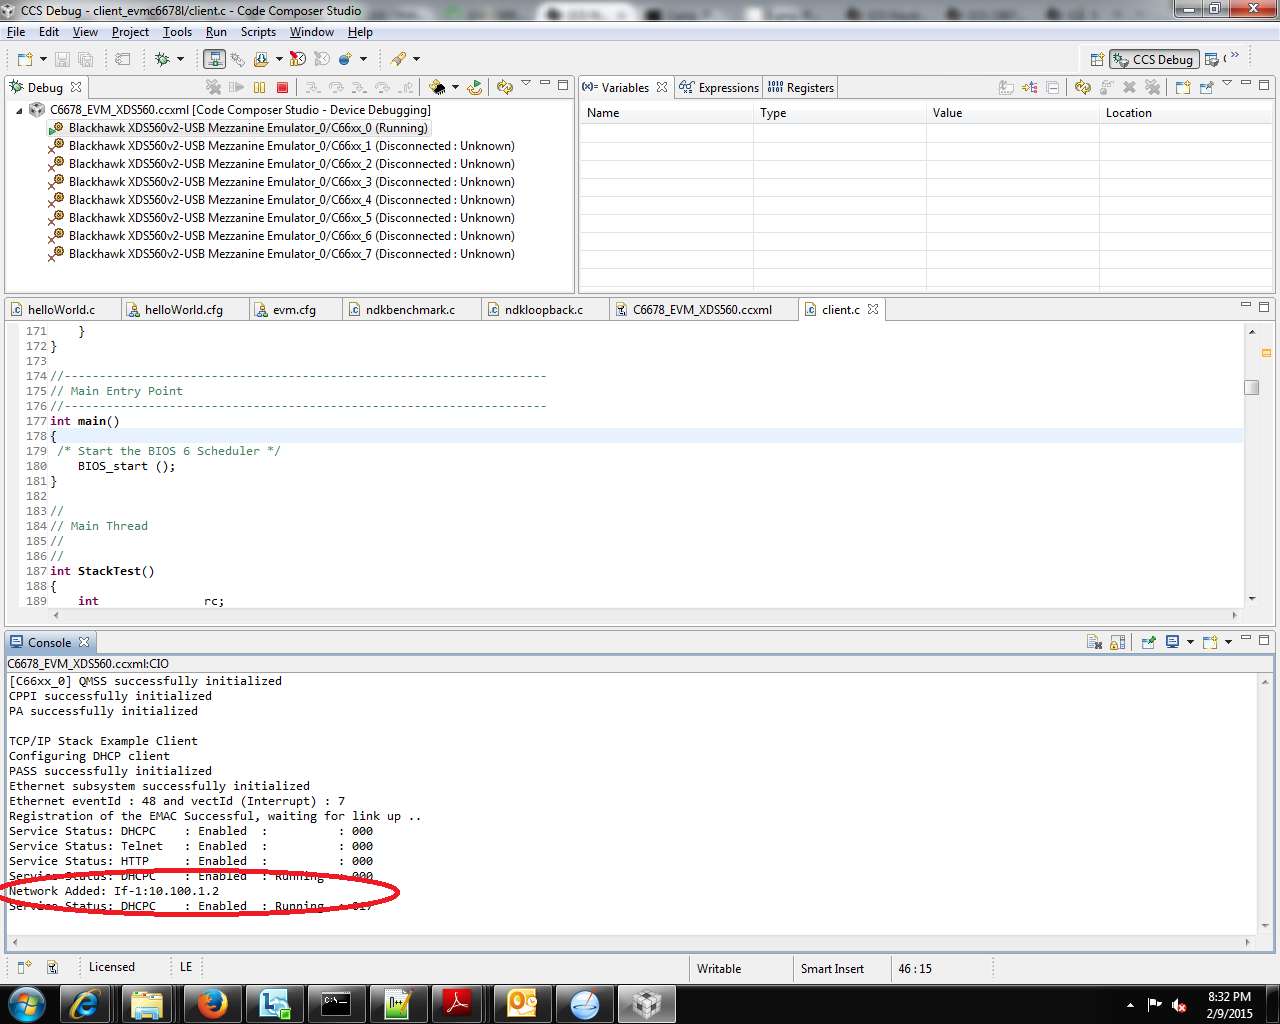The height and width of the screenshot is (1024, 1280).
Task: Click the bug-shaped Debug launch icon
Action: [163, 60]
